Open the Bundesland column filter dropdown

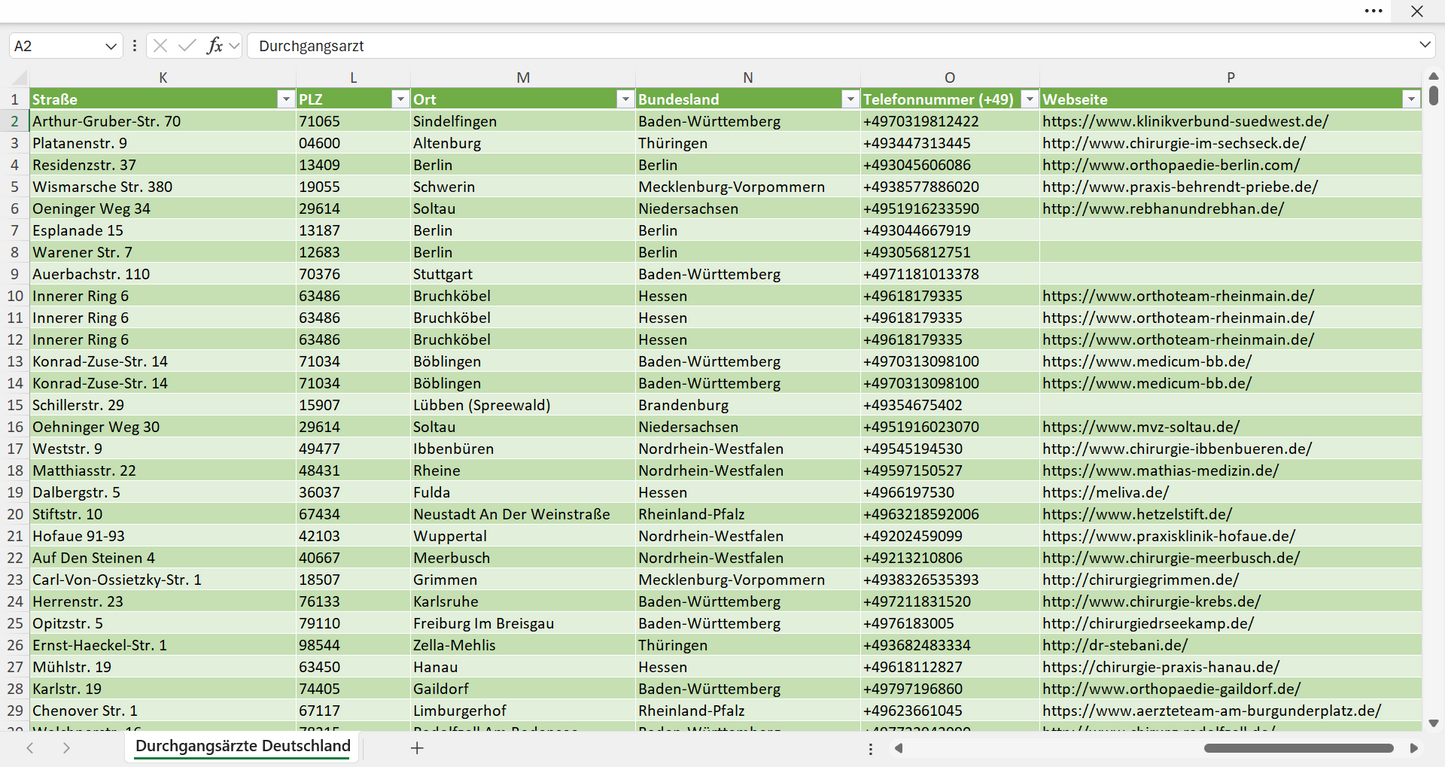click(850, 99)
